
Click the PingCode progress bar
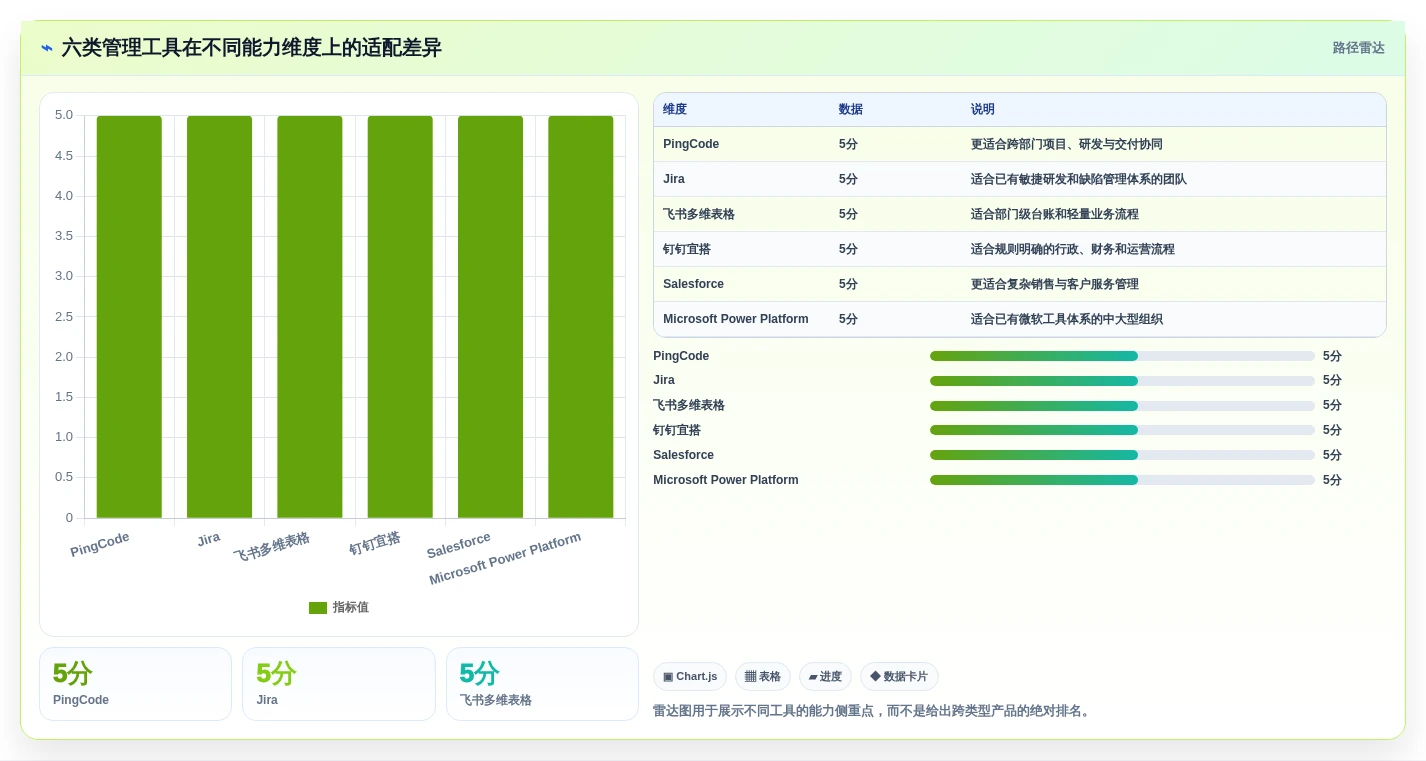(1122, 356)
